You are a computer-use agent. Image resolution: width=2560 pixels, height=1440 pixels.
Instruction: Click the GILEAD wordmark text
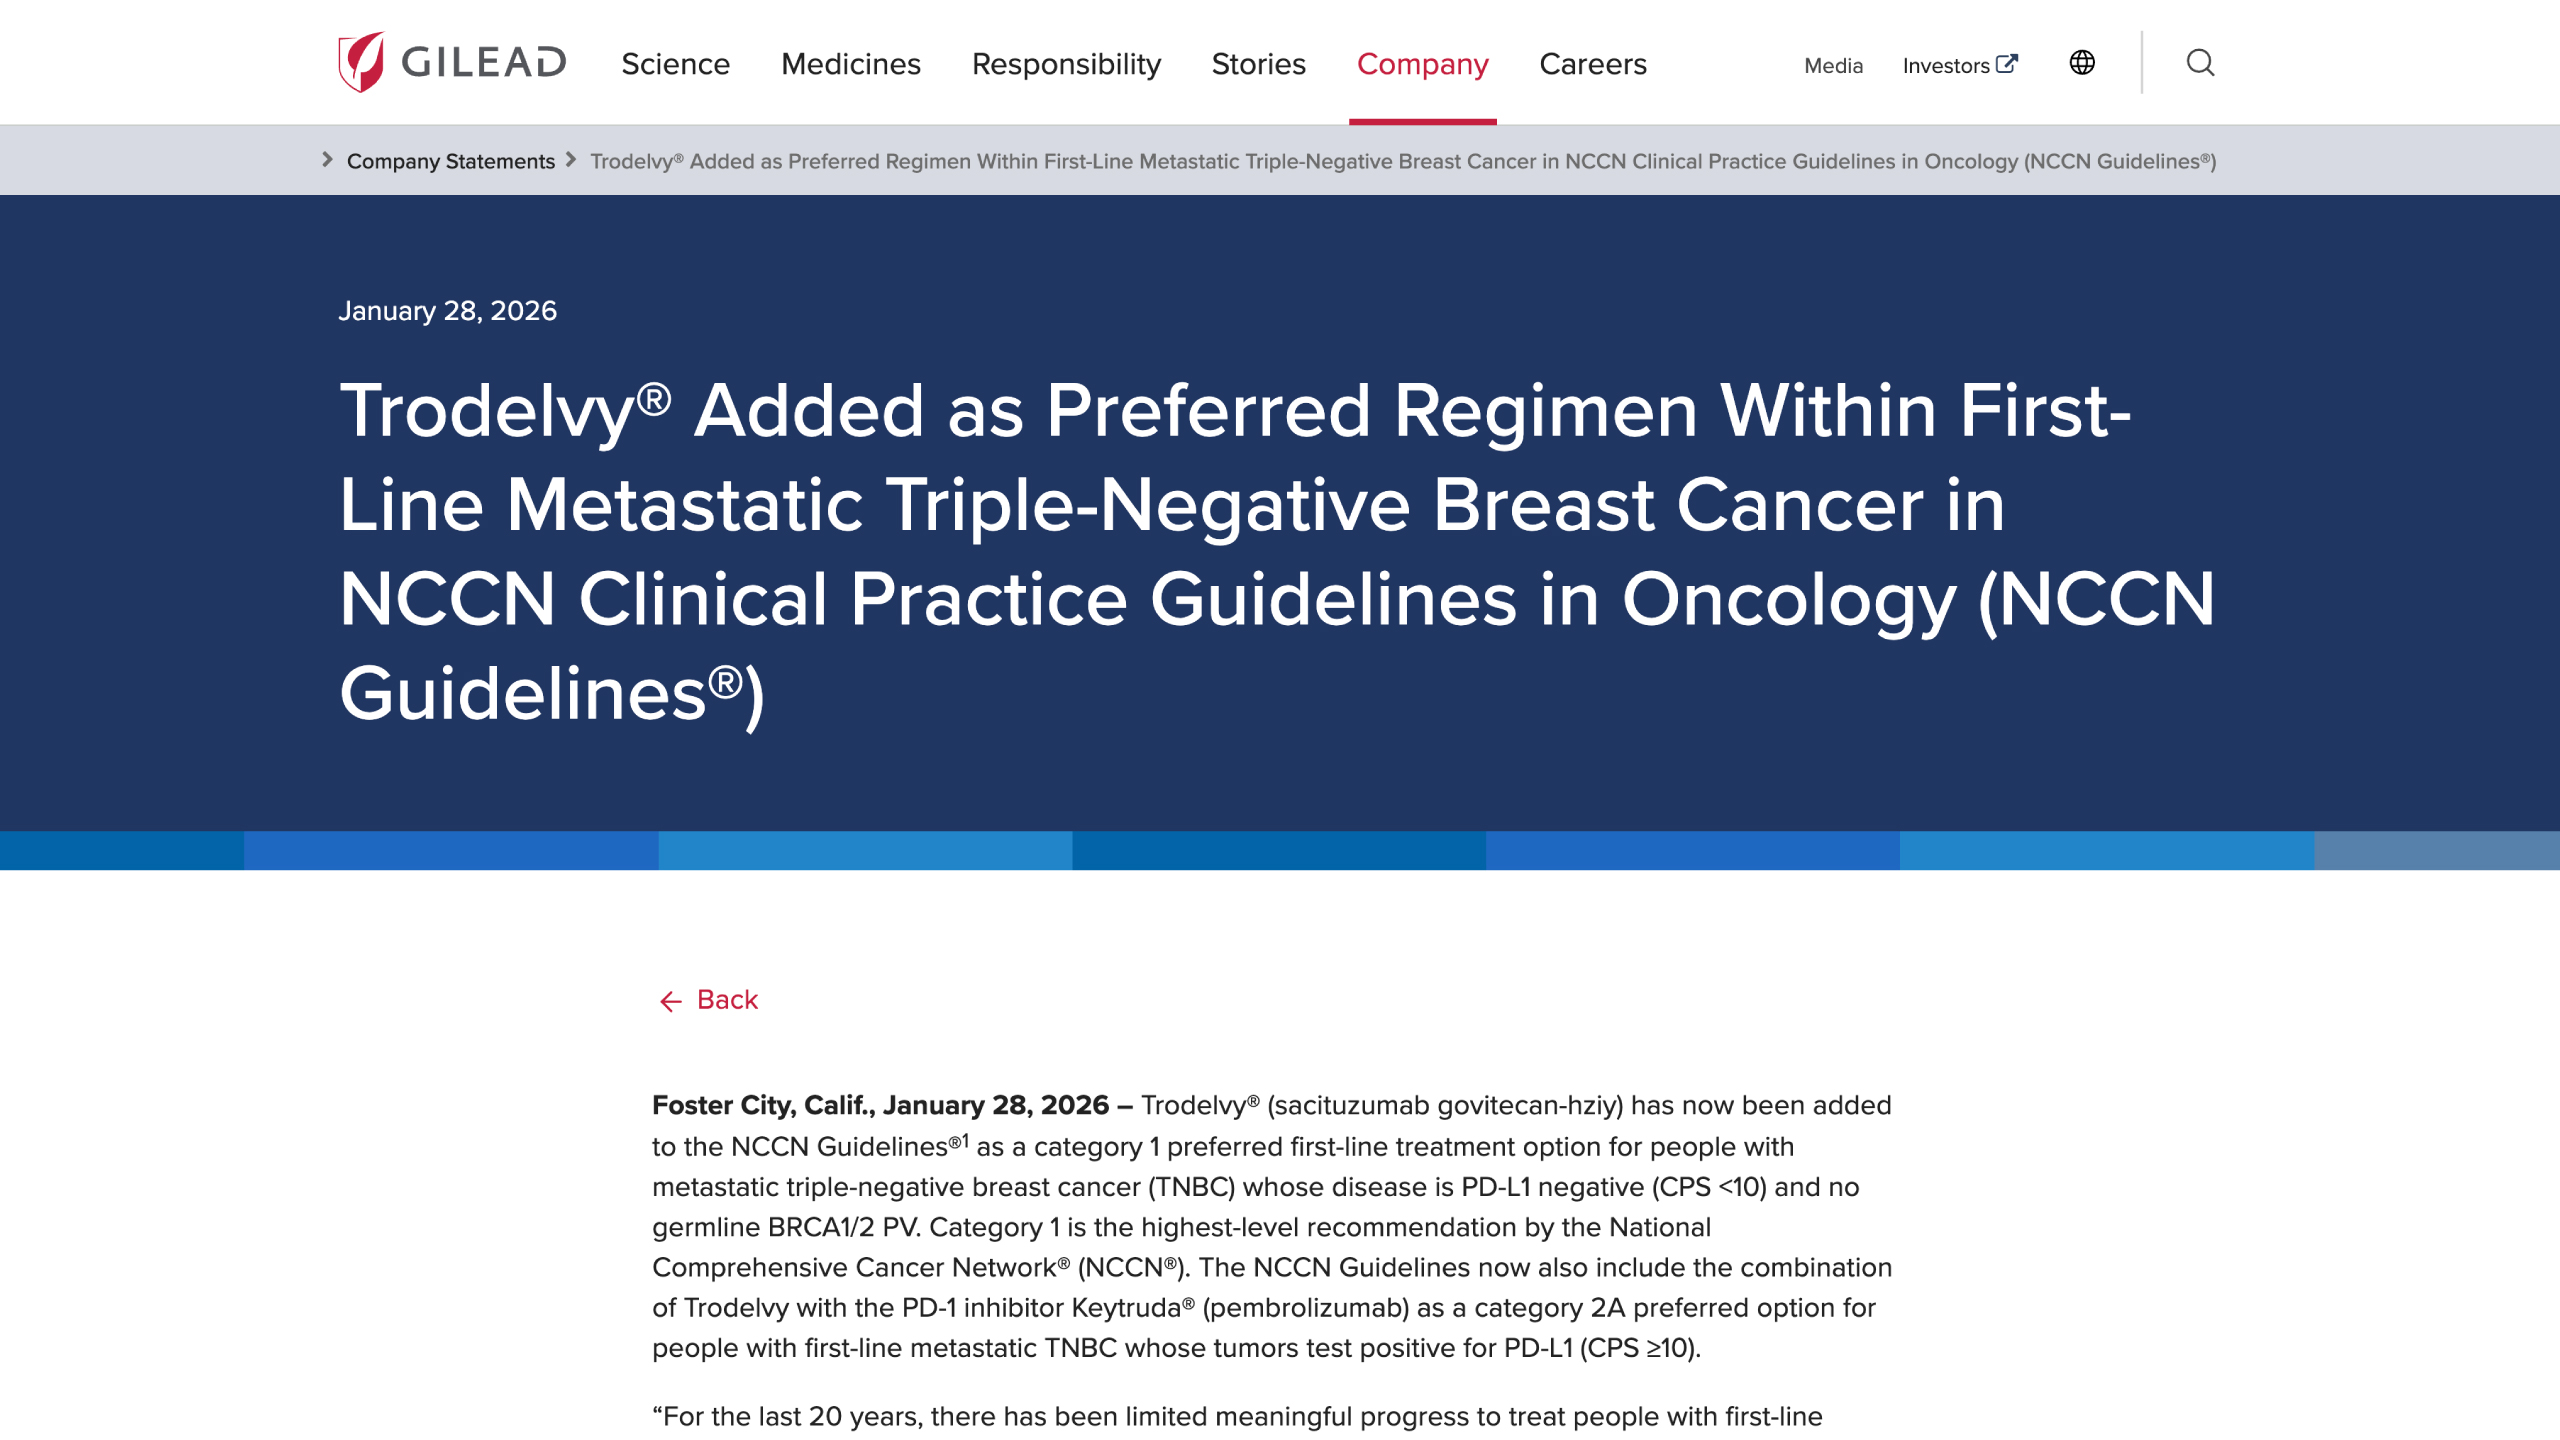(x=483, y=63)
